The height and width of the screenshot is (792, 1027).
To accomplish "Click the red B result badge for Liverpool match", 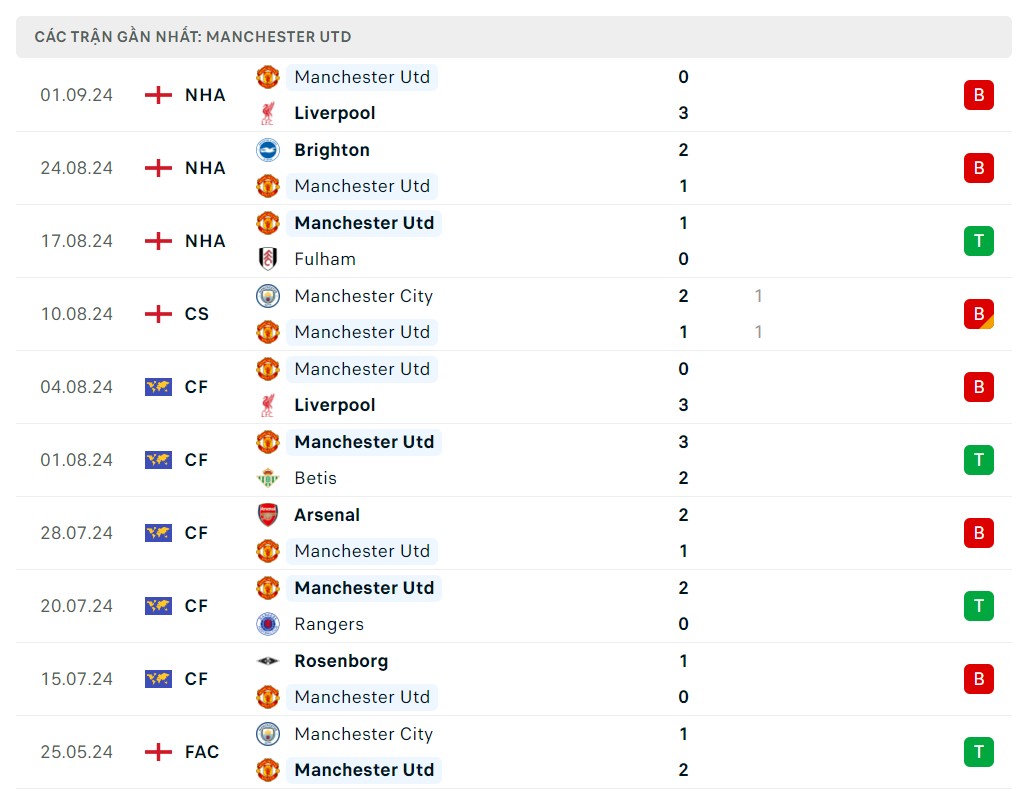I will coord(978,95).
